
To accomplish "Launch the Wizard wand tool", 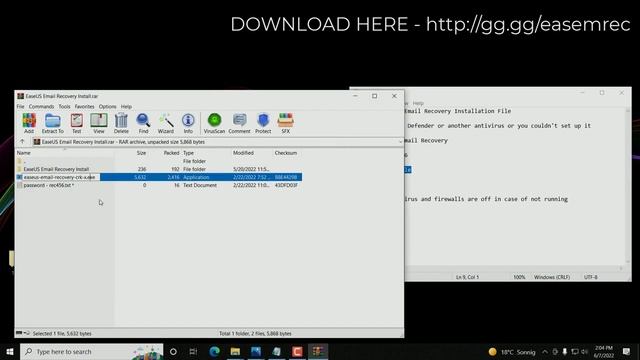I will click(x=166, y=123).
